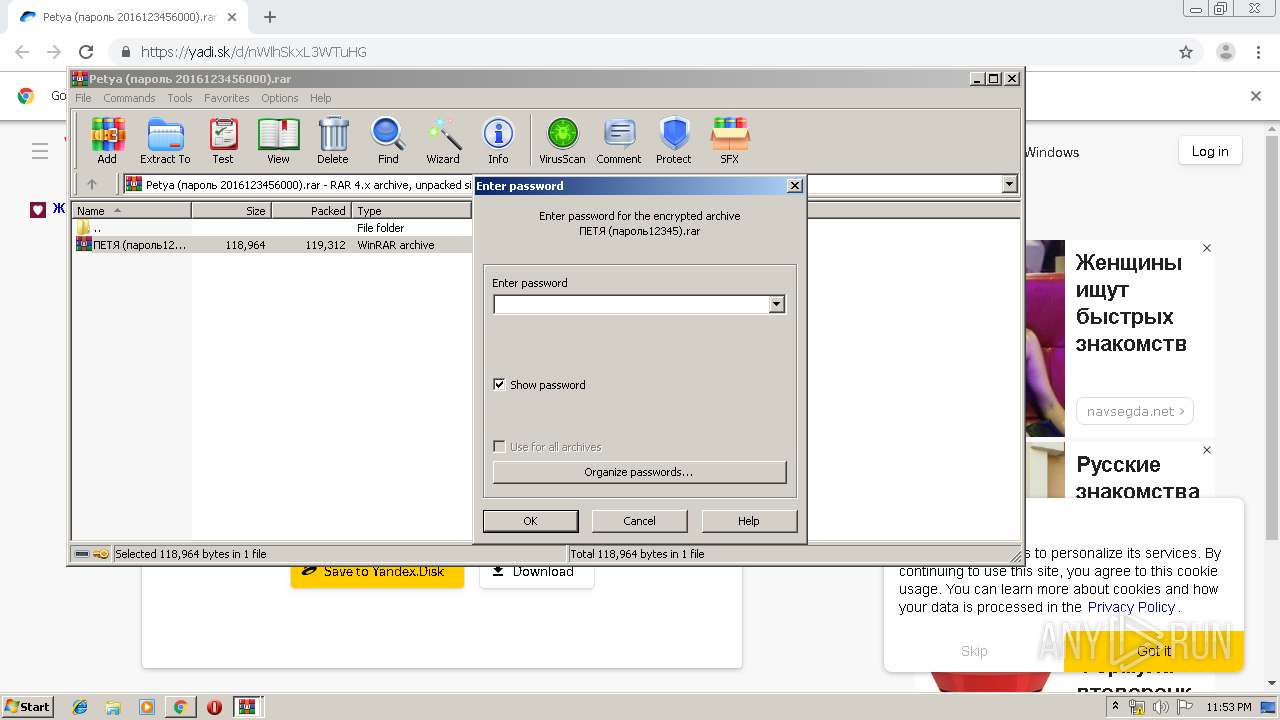Viewport: 1280px width, 720px height.
Task: Click OK in Enter password dialog
Action: (530, 521)
